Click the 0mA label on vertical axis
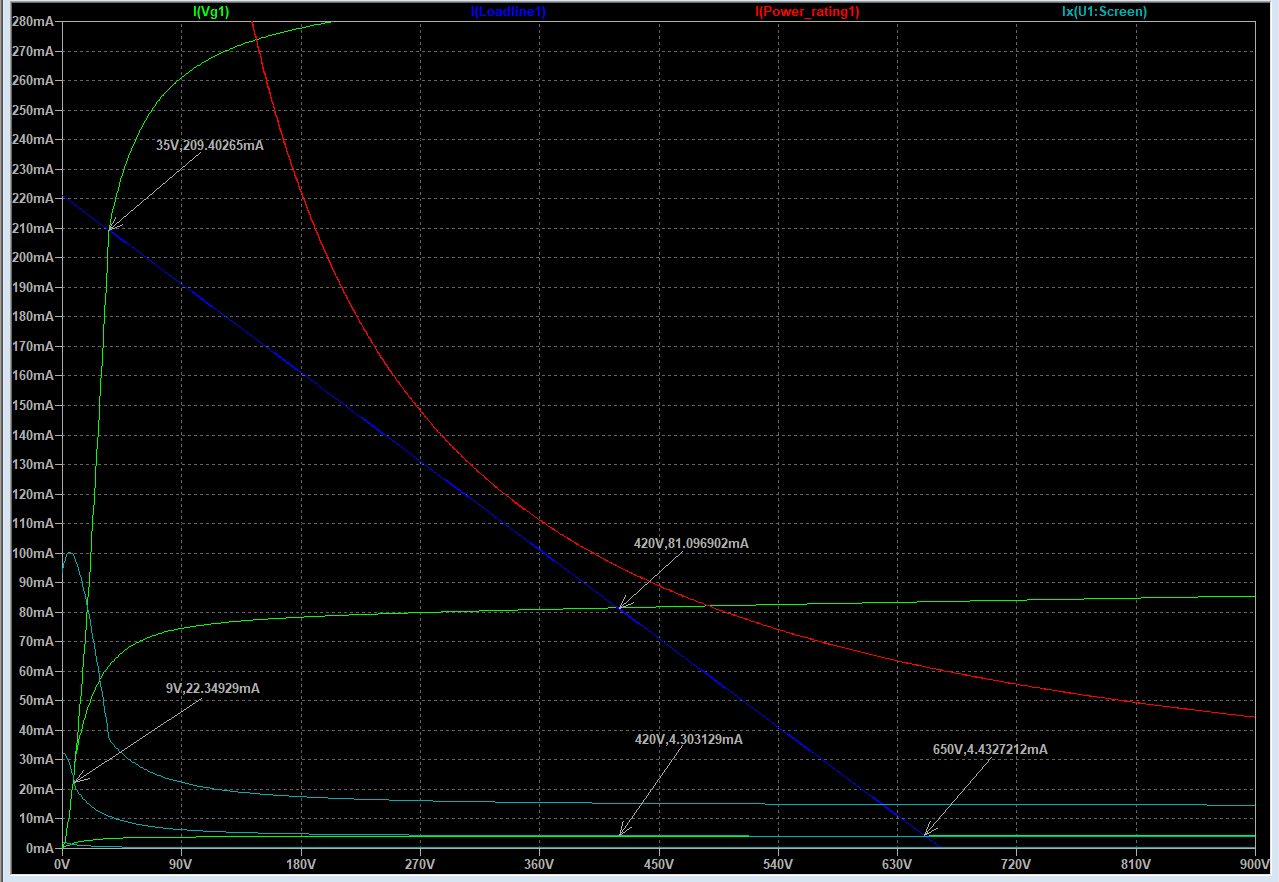This screenshot has height=882, width=1279. point(38,848)
